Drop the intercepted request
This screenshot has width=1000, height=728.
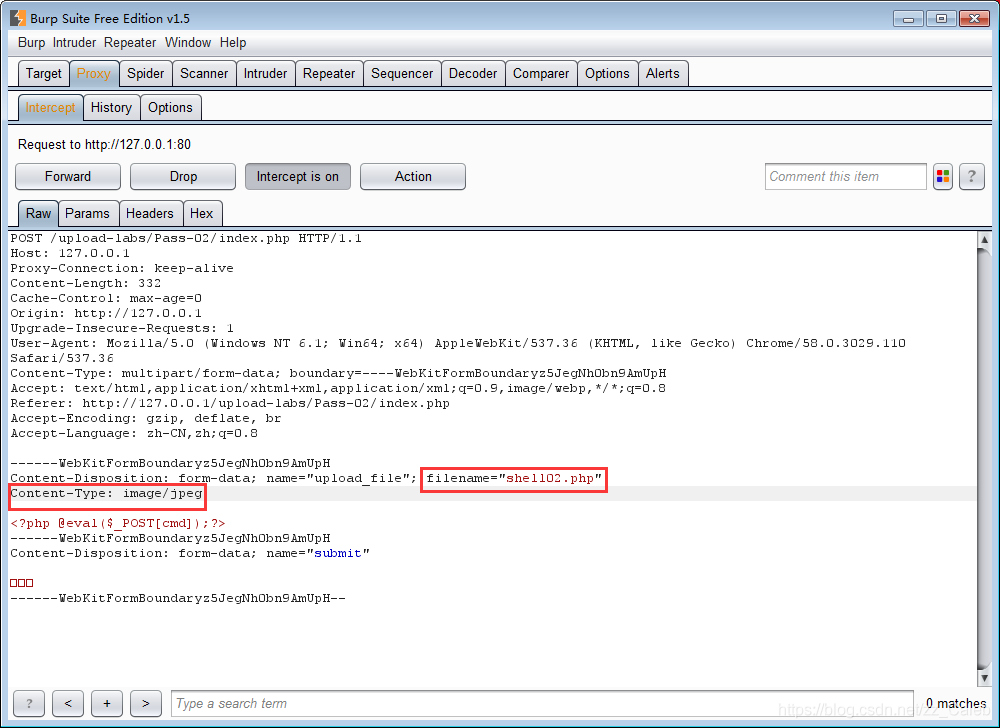tap(183, 177)
